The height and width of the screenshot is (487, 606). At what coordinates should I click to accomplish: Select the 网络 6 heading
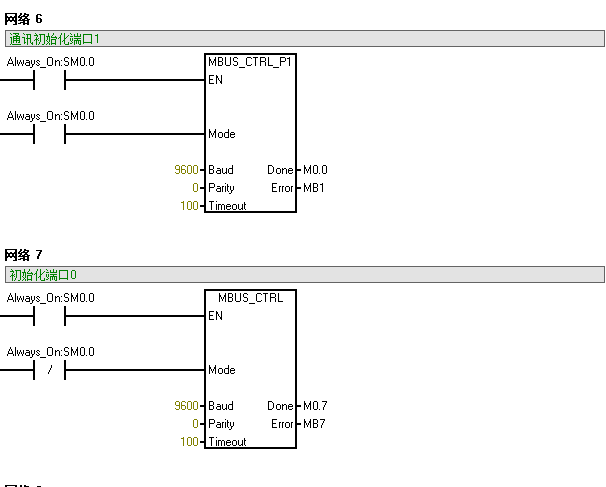[x=23, y=19]
